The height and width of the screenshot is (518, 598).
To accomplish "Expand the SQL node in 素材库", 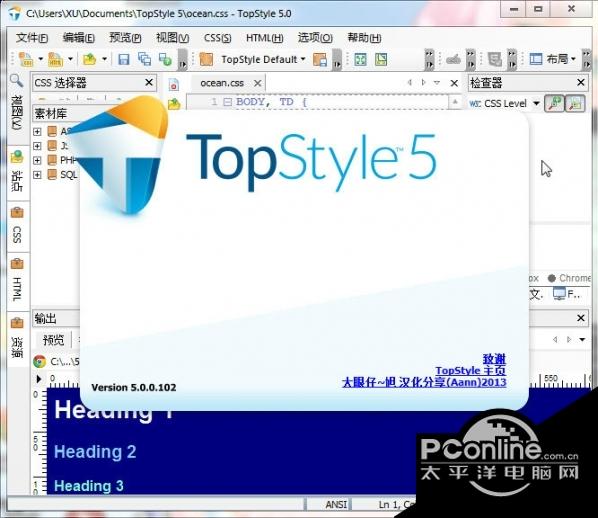I will click(x=37, y=175).
